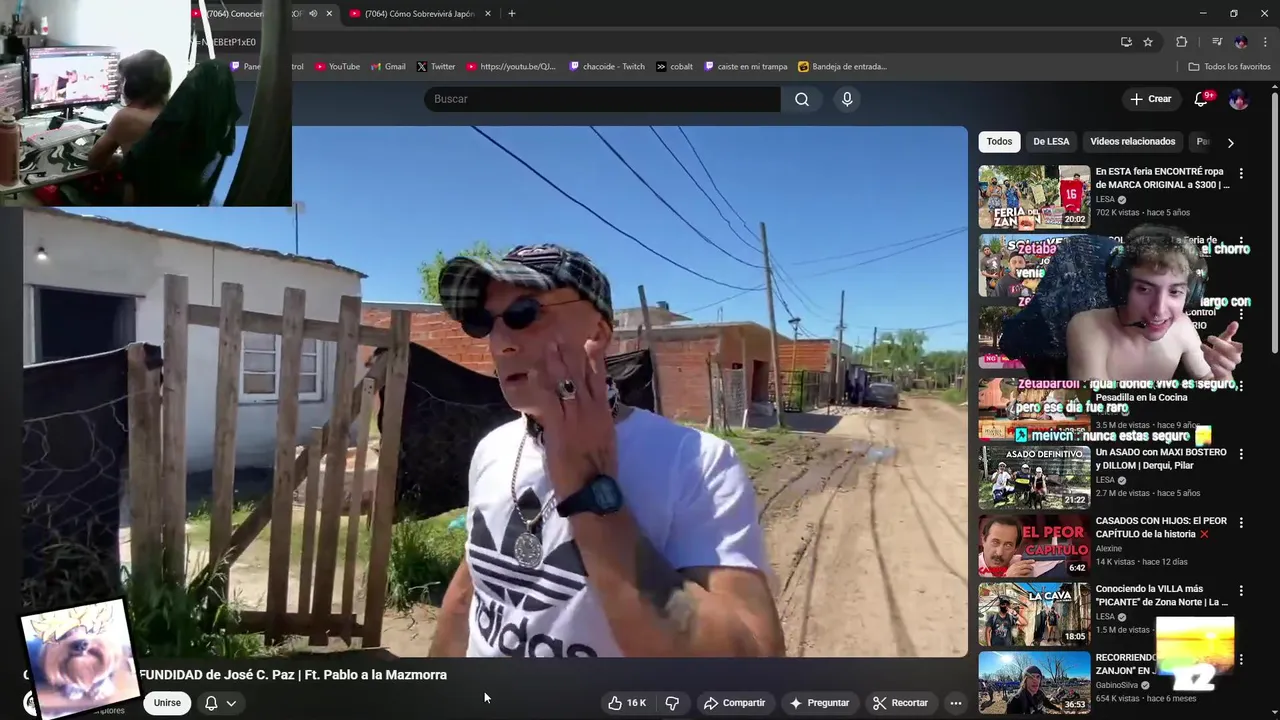Start voice search with the microphone icon
This screenshot has height=720, width=1280.
pos(847,99)
